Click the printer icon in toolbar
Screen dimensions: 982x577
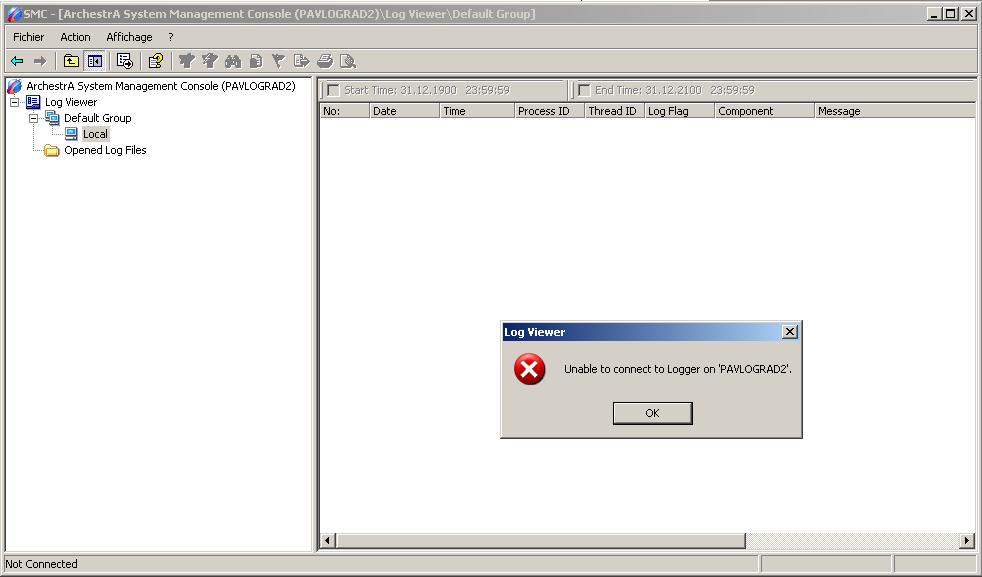click(325, 61)
